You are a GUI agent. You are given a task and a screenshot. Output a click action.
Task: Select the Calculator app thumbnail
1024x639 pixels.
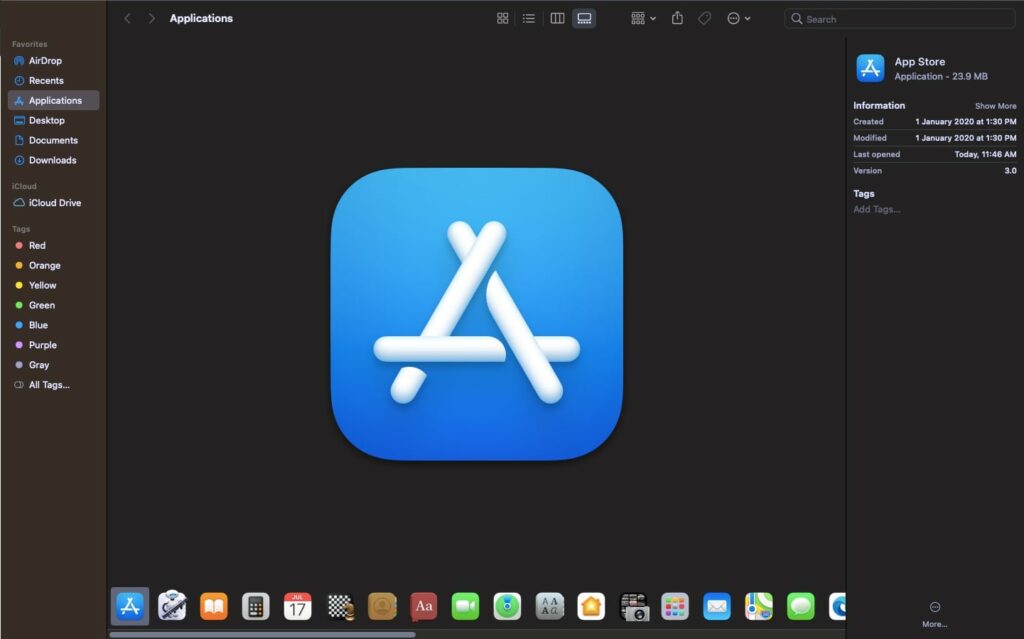pos(256,606)
